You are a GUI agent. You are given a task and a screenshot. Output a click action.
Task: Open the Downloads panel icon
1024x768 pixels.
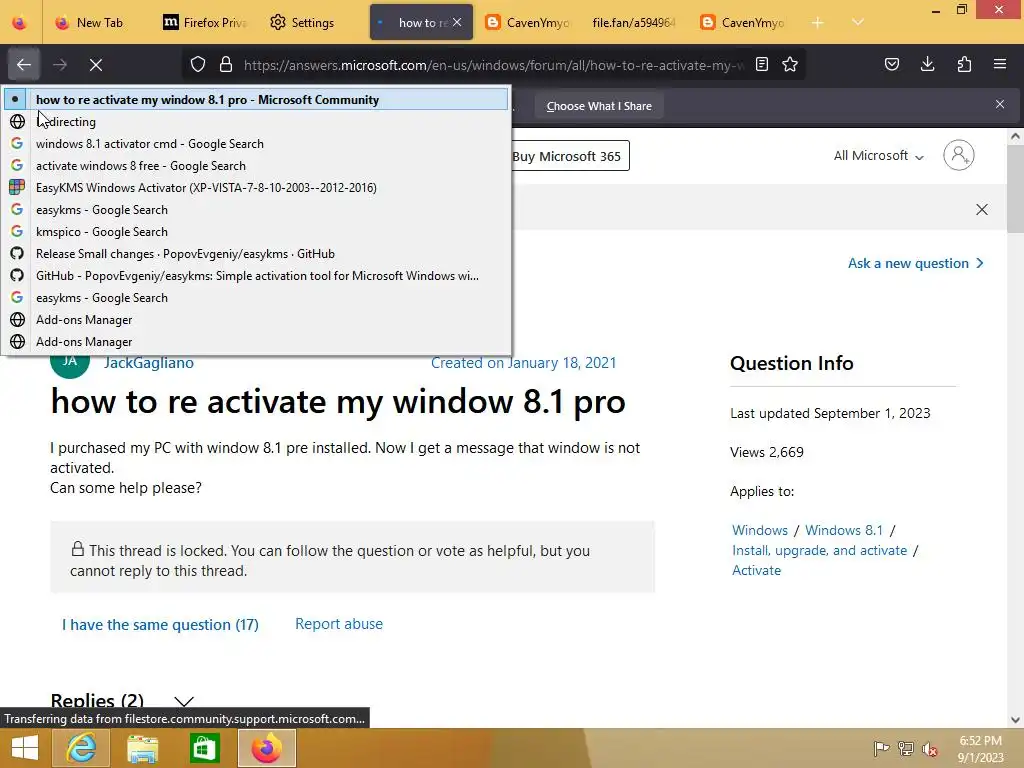click(x=927, y=64)
